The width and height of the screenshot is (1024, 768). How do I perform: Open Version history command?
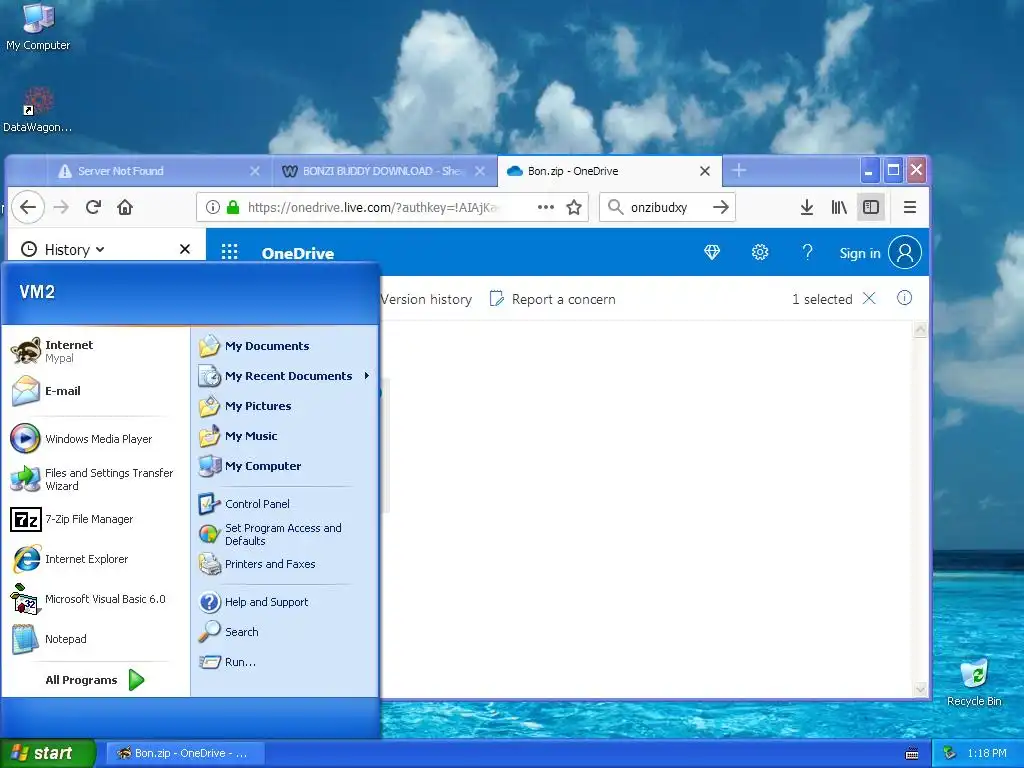[426, 299]
